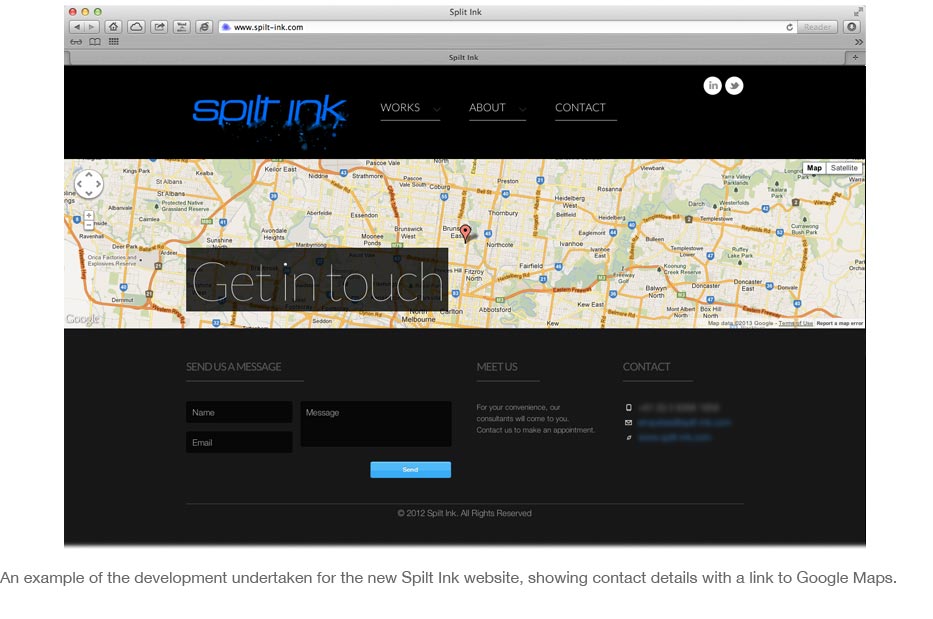Click the MEET US heading

(497, 367)
